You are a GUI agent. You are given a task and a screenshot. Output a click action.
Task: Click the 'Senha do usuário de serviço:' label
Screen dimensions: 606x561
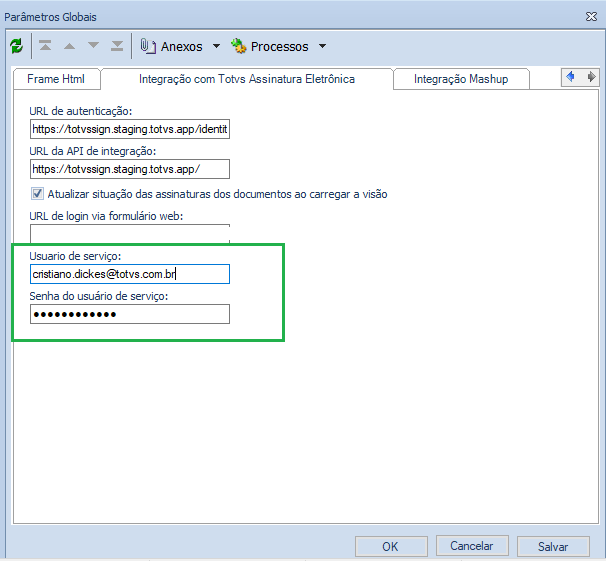point(99,296)
